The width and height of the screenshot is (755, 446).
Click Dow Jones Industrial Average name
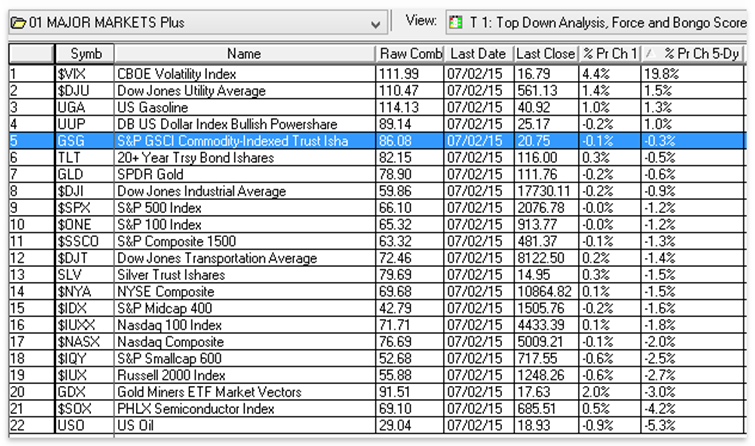(201, 191)
